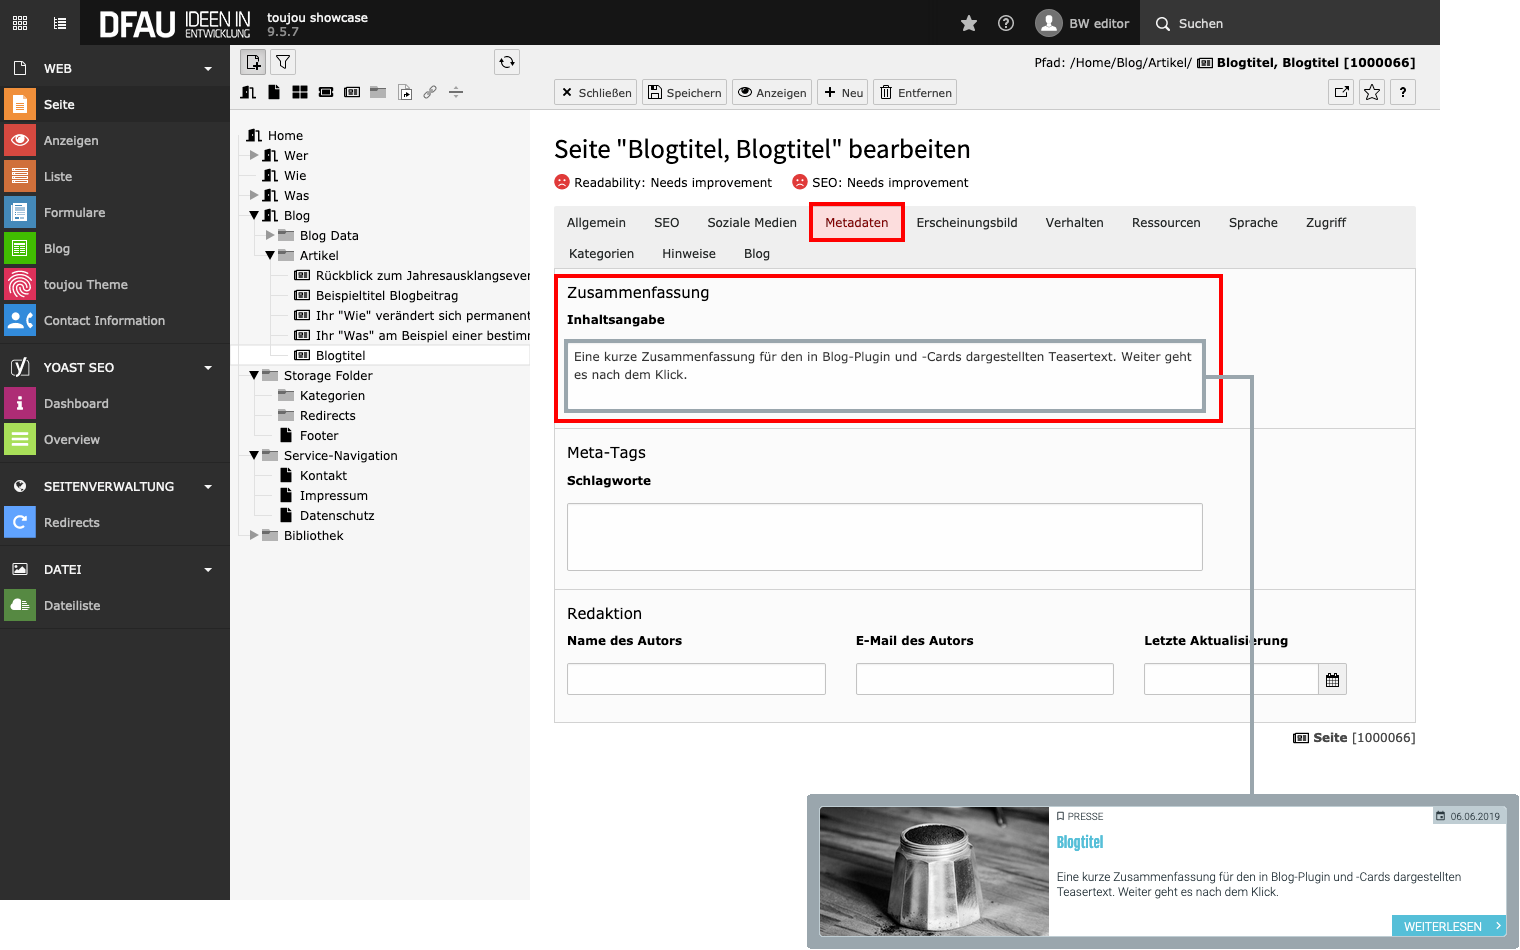Collapse the Storage Folder node
The width and height of the screenshot is (1520, 950).
pos(254,376)
